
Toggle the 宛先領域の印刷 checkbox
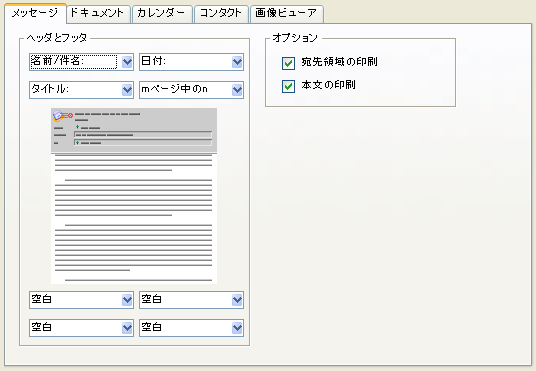(x=288, y=63)
